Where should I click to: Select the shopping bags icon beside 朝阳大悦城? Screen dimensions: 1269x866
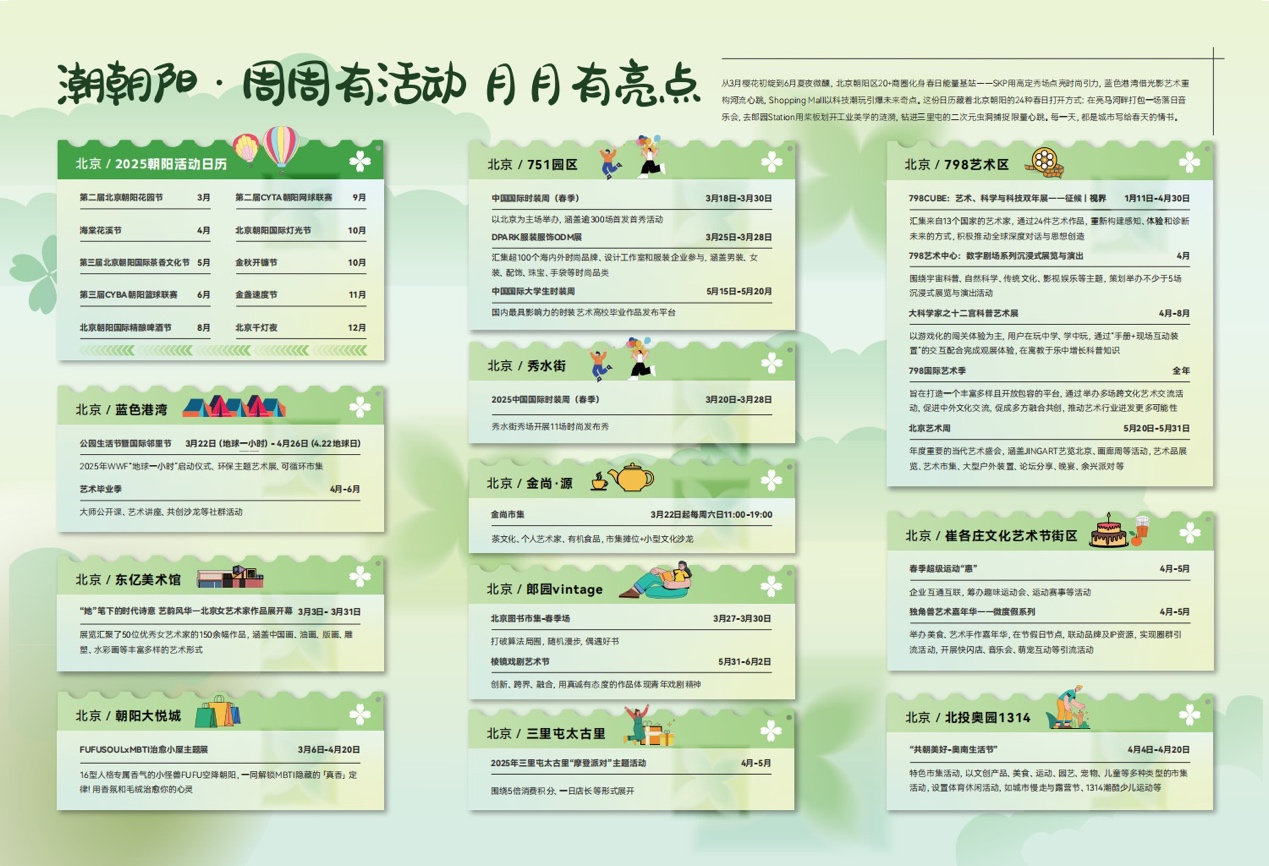click(x=218, y=712)
